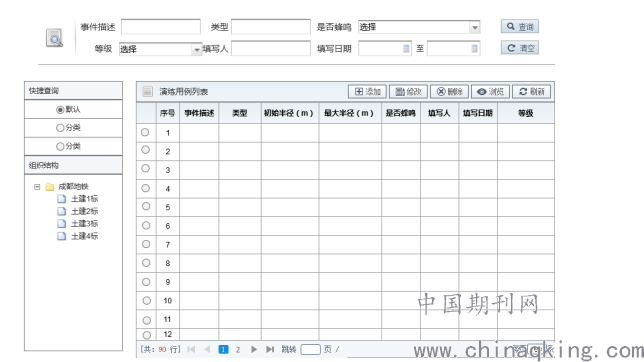Click the 修改 edit button
The height and width of the screenshot is (362, 644).
(408, 91)
